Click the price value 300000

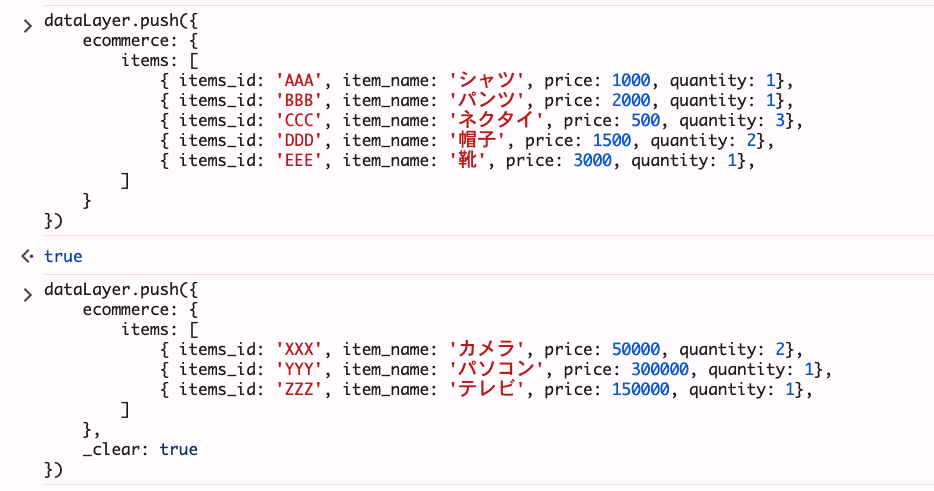(x=660, y=369)
